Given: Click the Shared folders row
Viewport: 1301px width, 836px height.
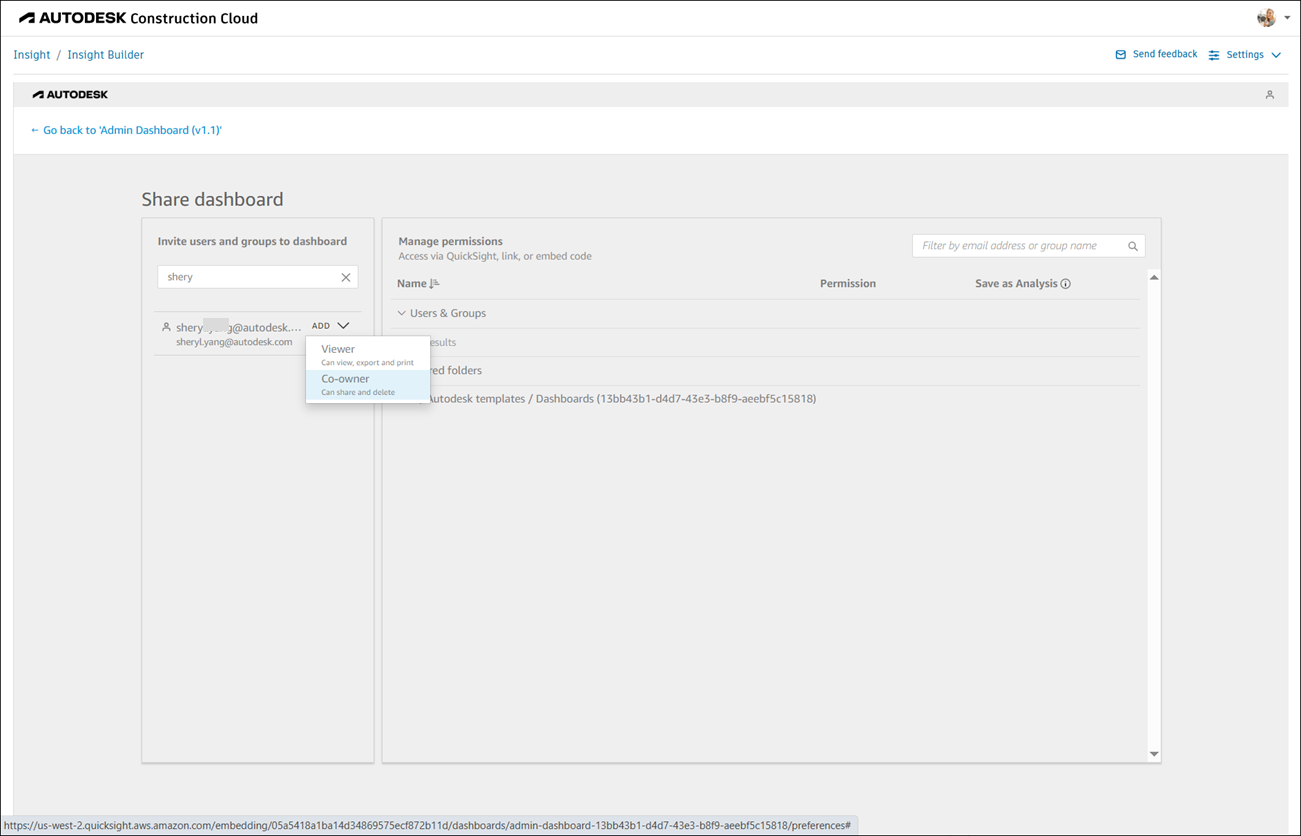Looking at the screenshot, I should click(768, 371).
